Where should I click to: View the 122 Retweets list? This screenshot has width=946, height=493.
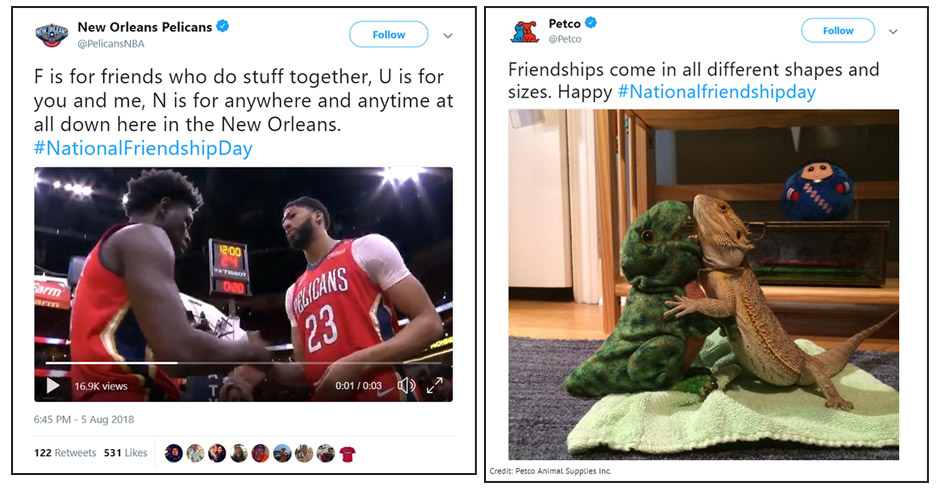(x=65, y=453)
